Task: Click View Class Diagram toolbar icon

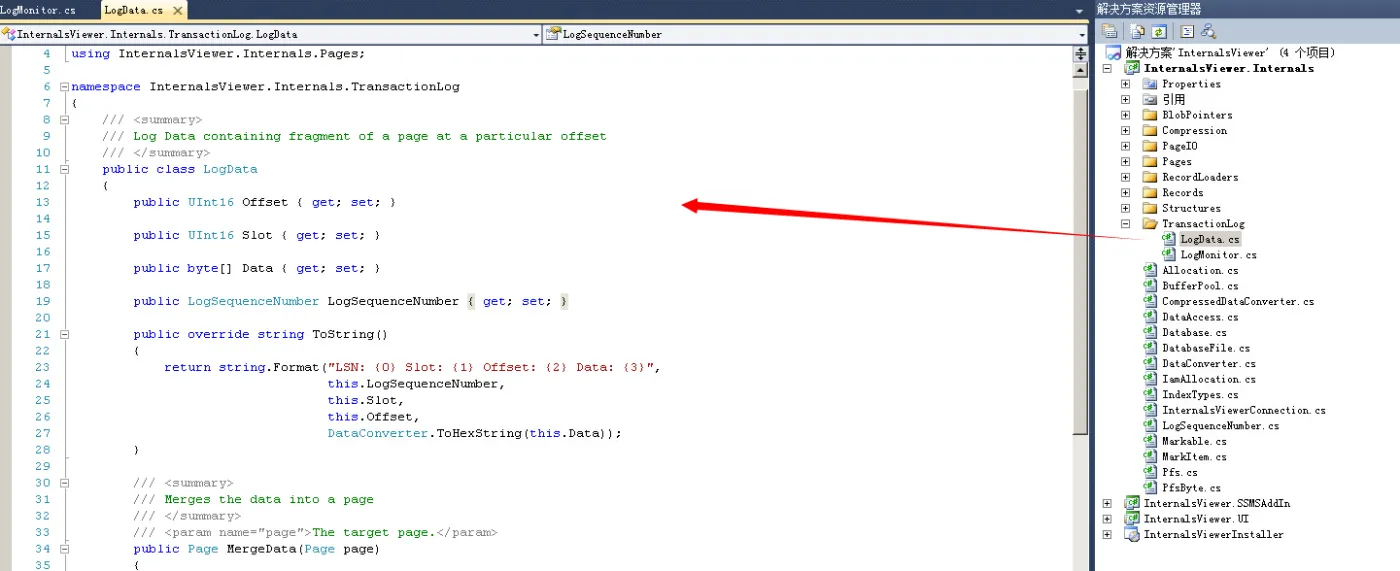Action: (x=1208, y=31)
